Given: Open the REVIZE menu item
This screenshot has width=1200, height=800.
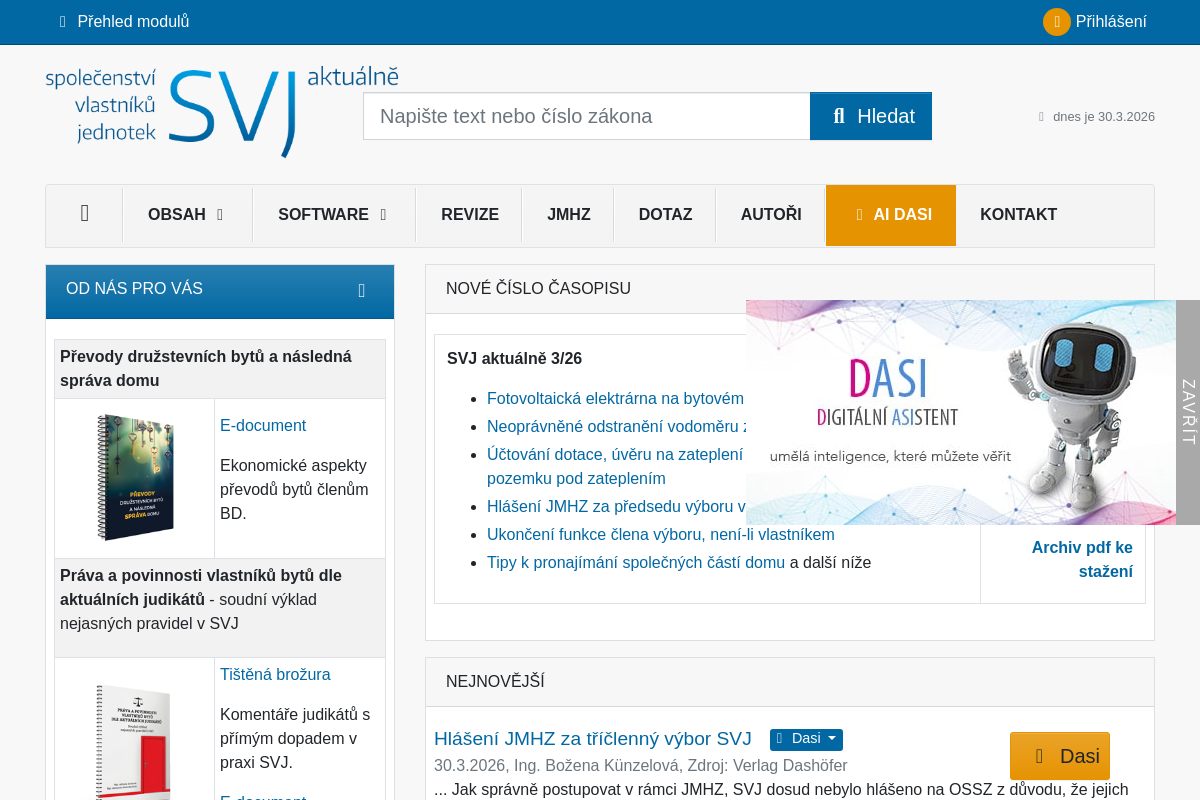Looking at the screenshot, I should (x=470, y=214).
